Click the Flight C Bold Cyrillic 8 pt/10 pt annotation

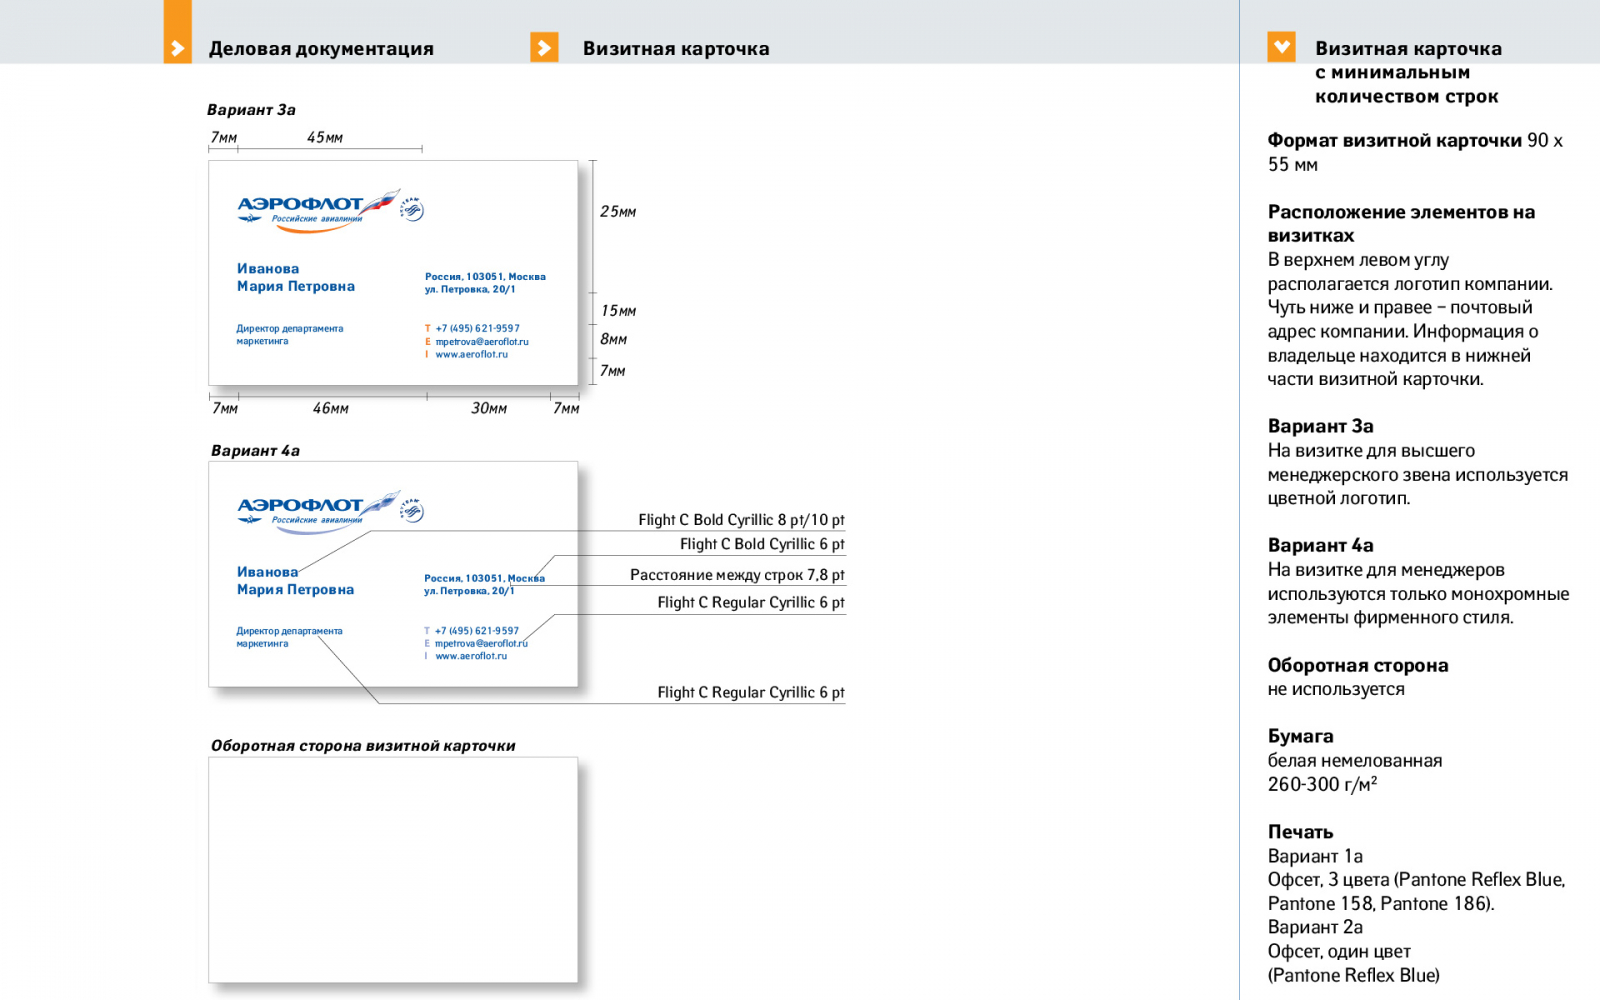(741, 520)
